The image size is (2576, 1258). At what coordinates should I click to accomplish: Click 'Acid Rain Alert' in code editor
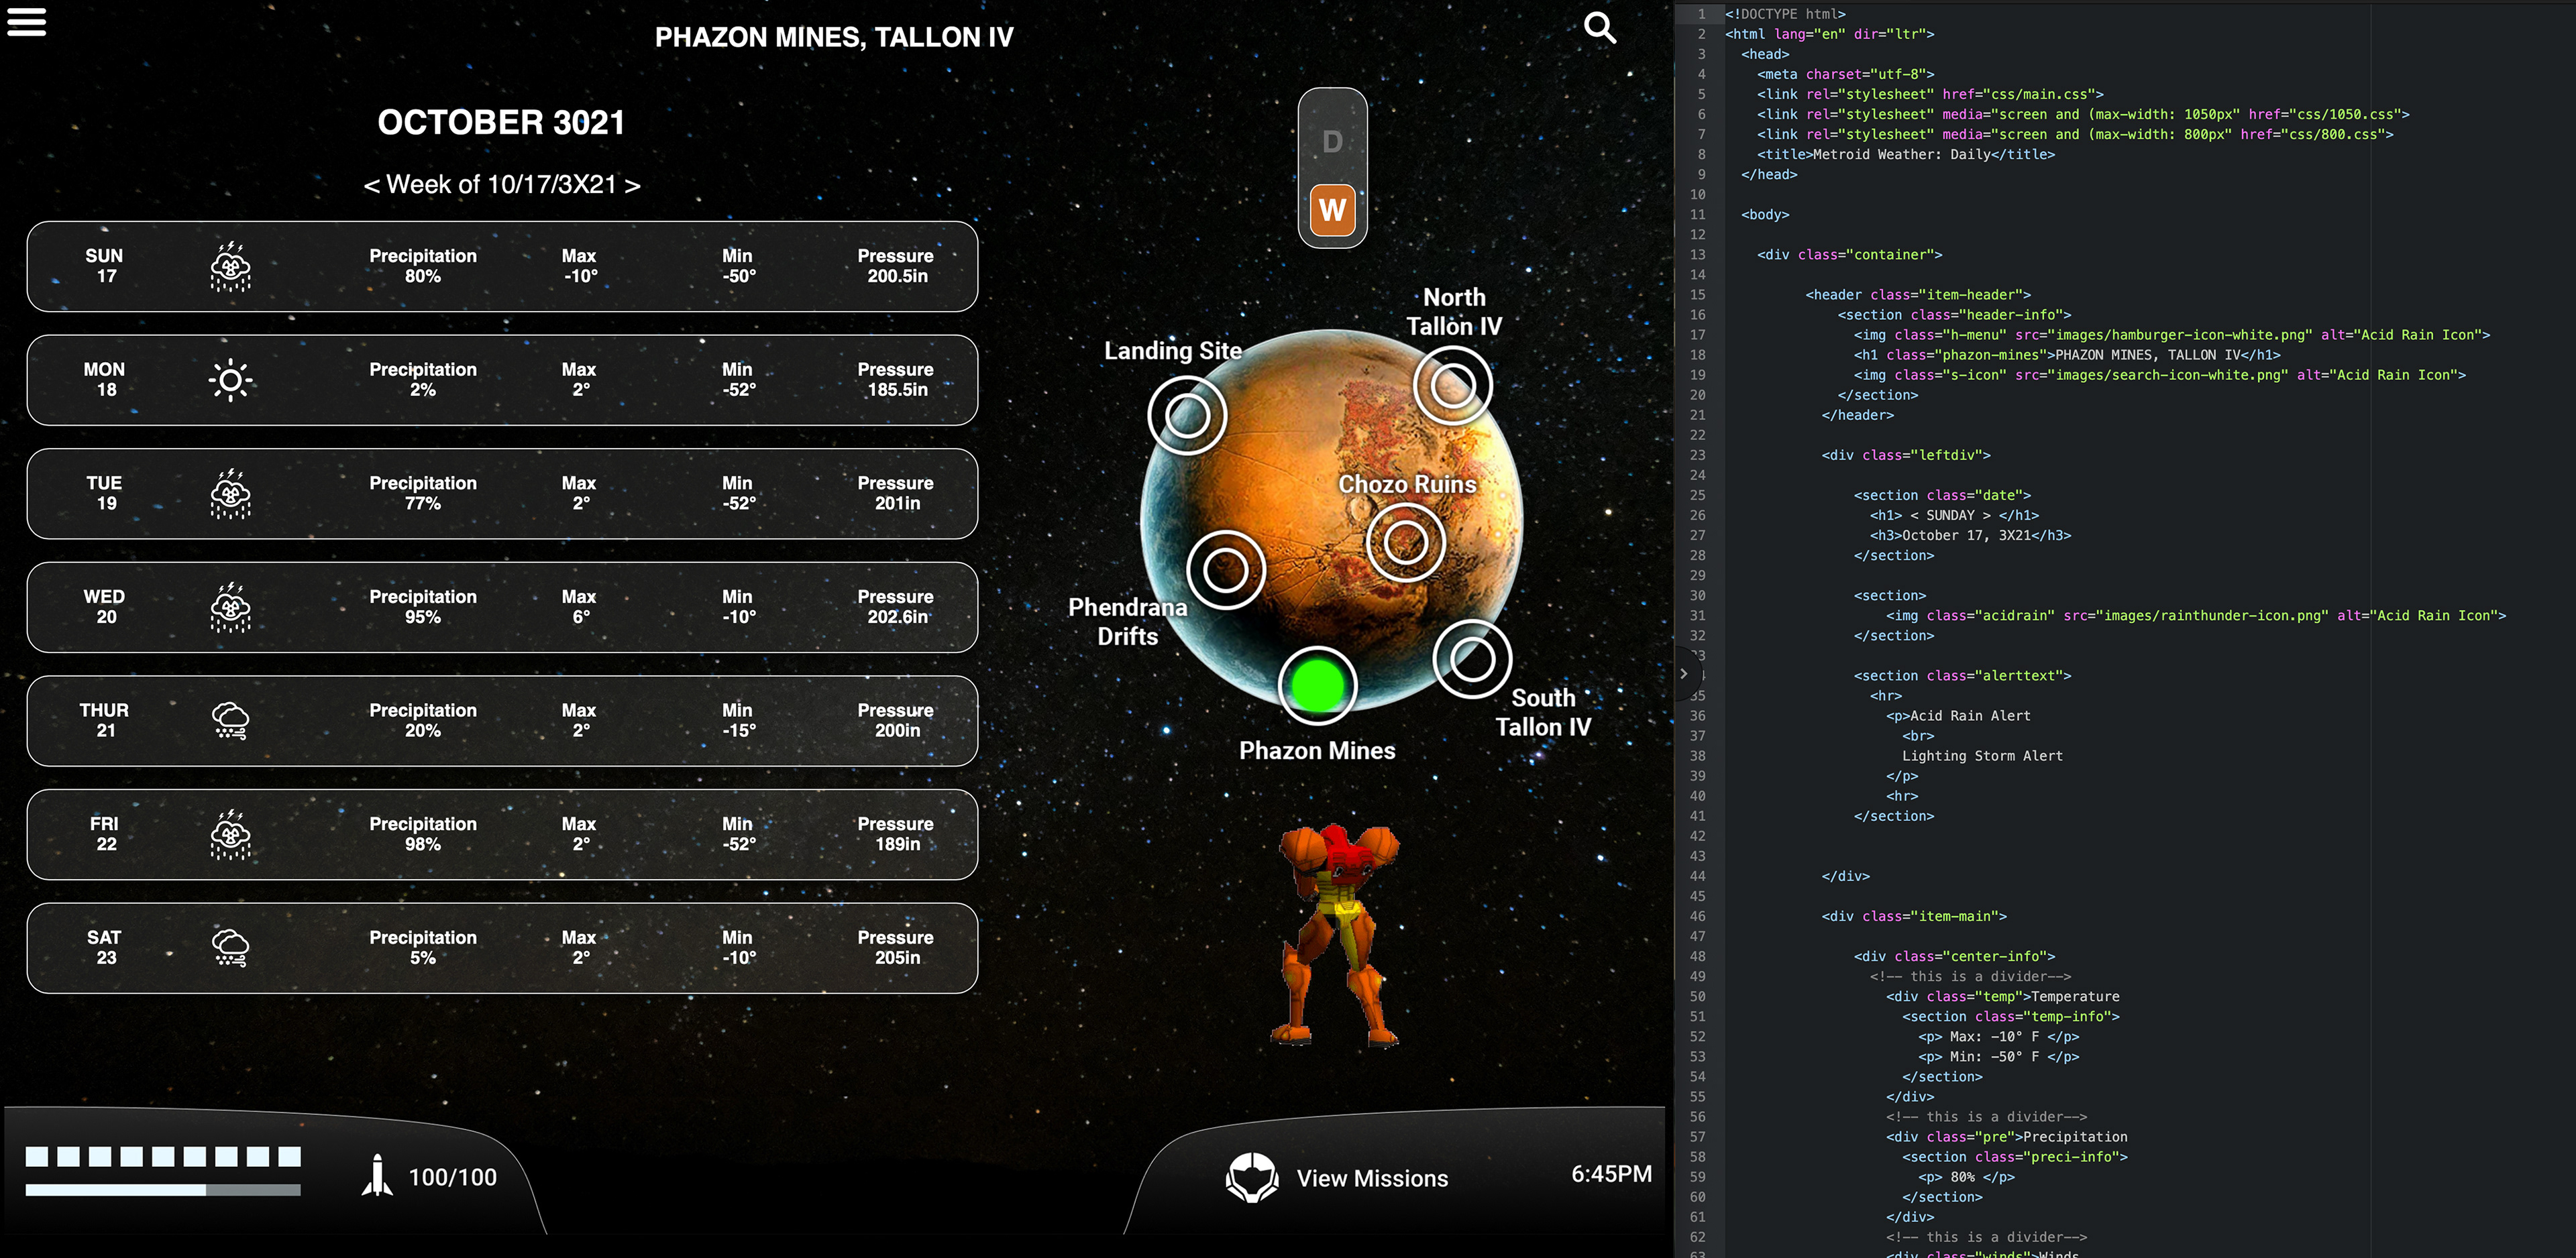(1970, 716)
